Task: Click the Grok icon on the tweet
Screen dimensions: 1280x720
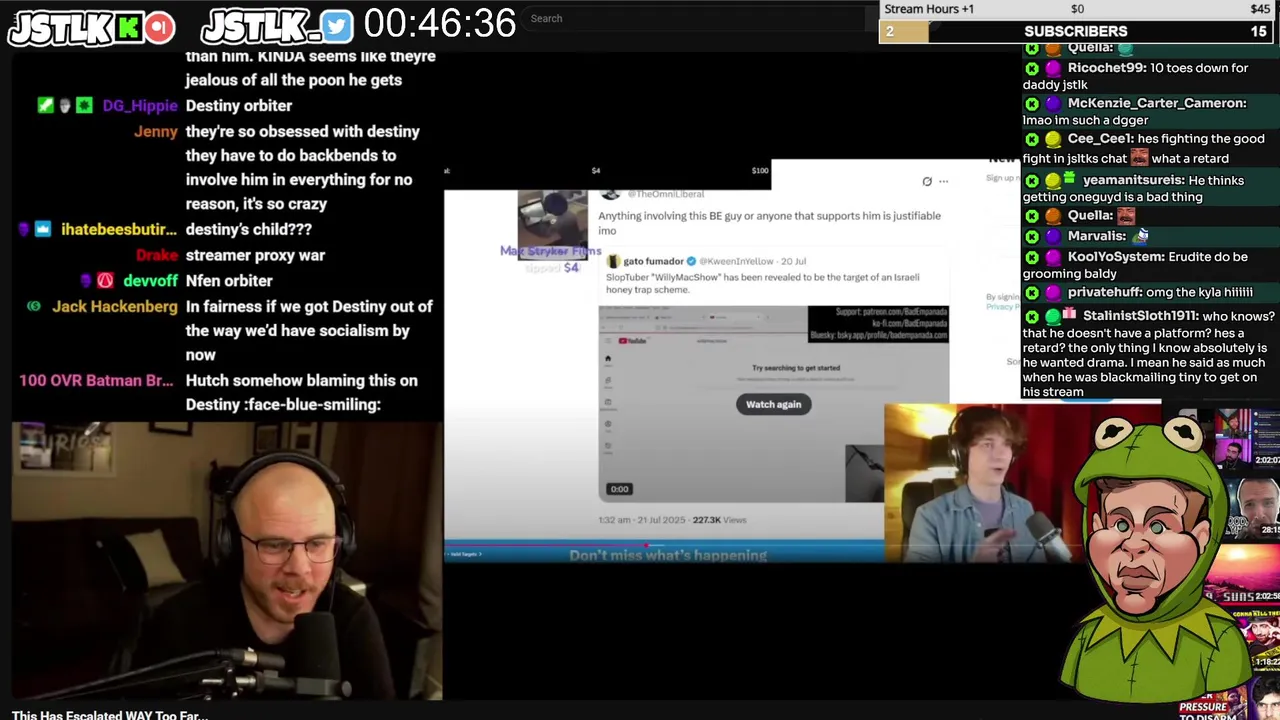Action: 927,182
